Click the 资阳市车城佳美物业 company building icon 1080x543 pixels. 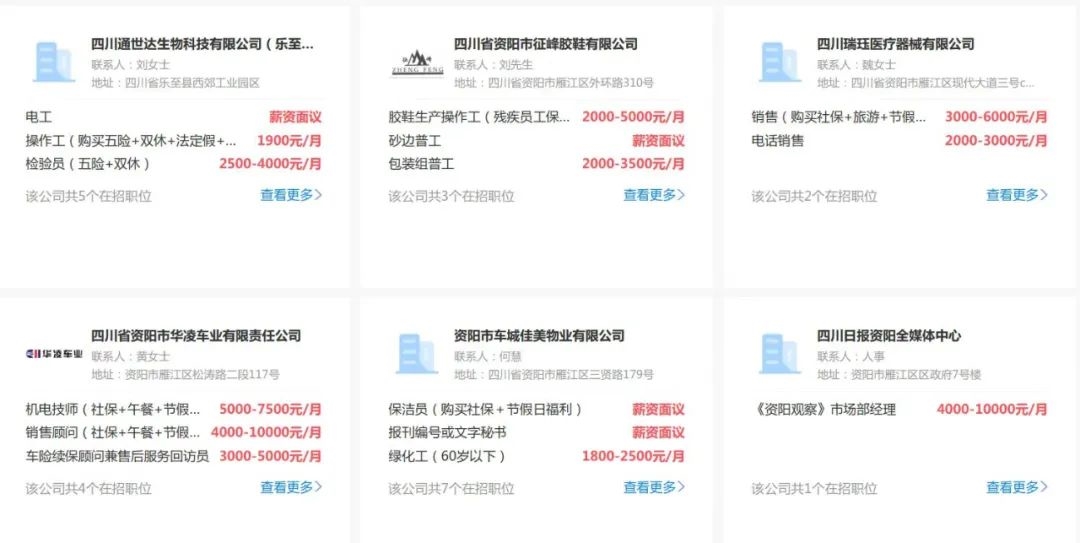pyautogui.click(x=417, y=354)
